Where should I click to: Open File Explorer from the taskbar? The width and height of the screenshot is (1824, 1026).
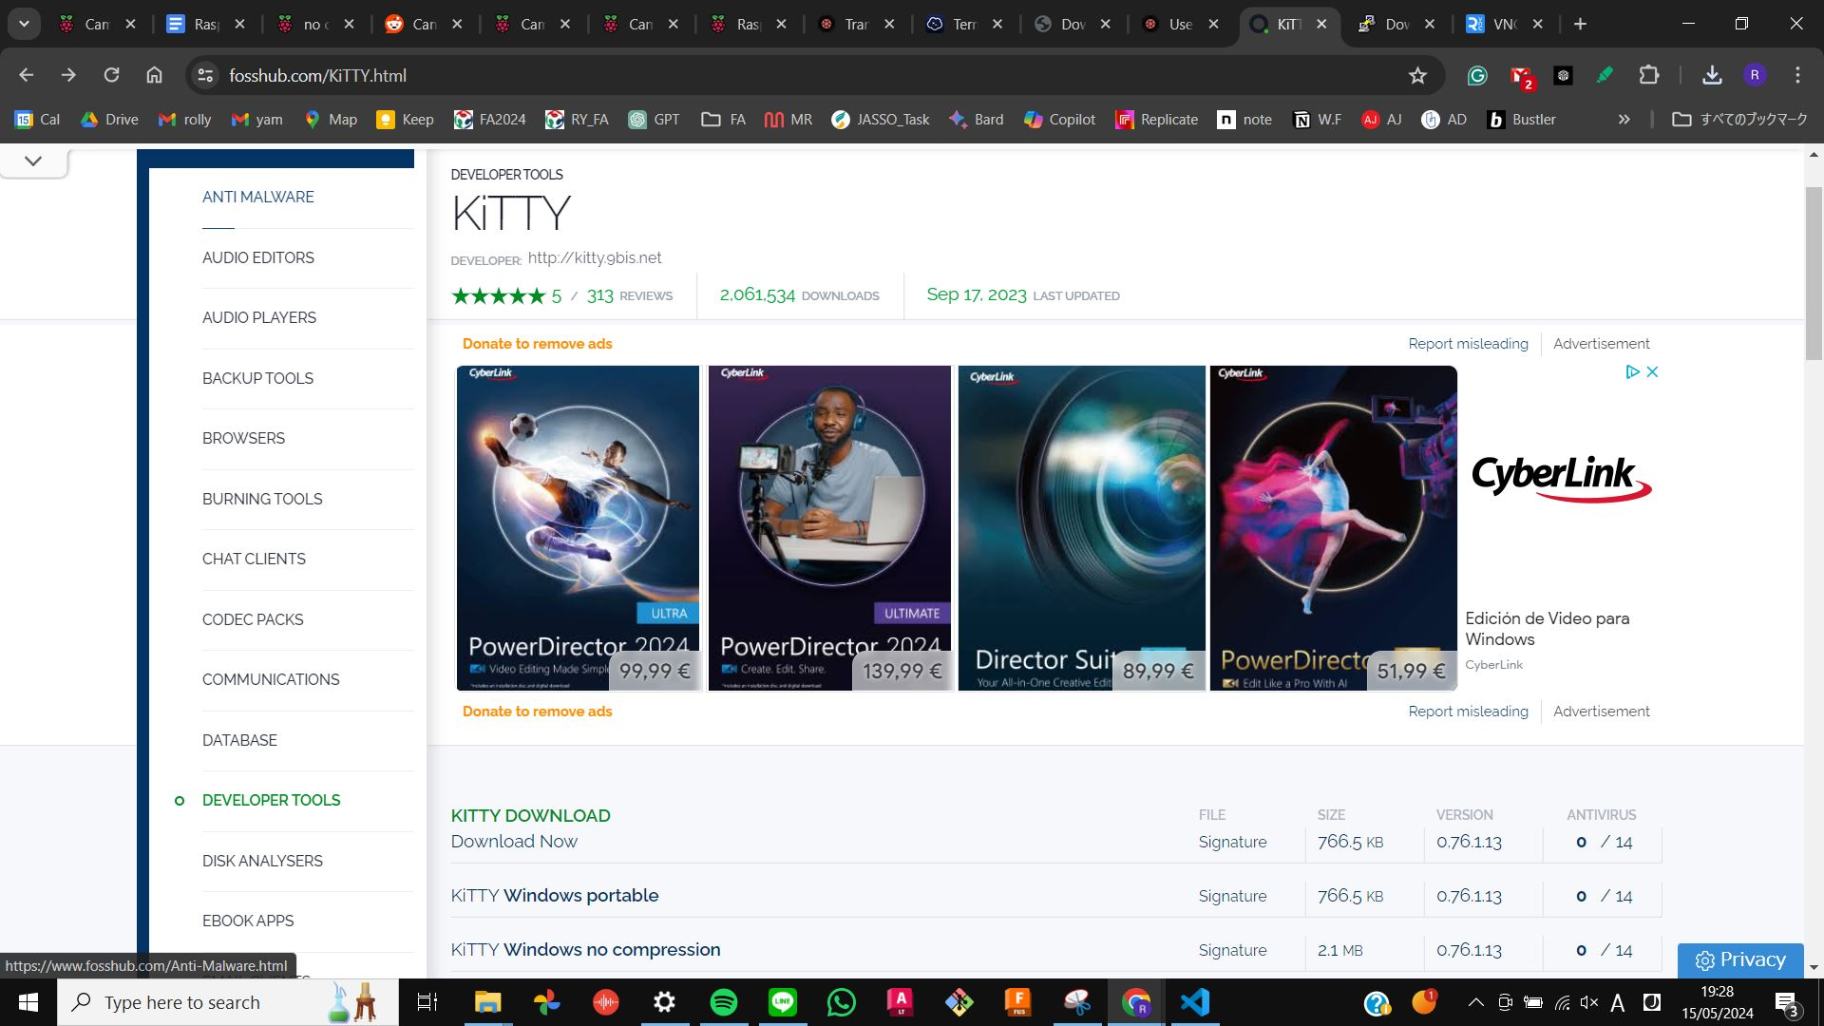tap(487, 1002)
